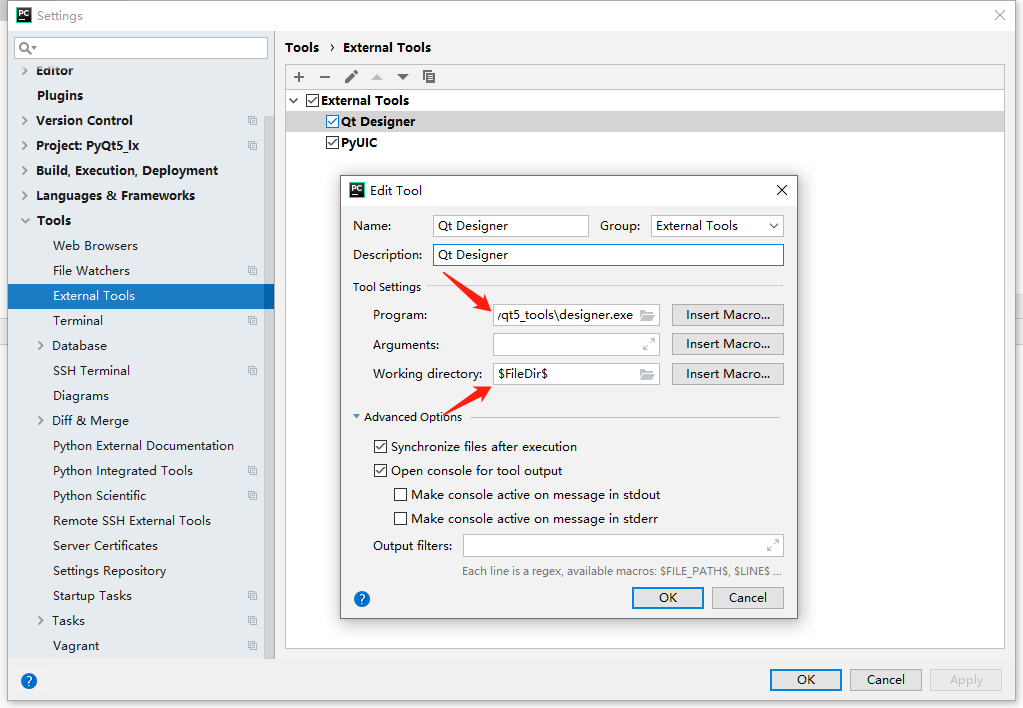Move tool down with the down arrow

[x=403, y=77]
